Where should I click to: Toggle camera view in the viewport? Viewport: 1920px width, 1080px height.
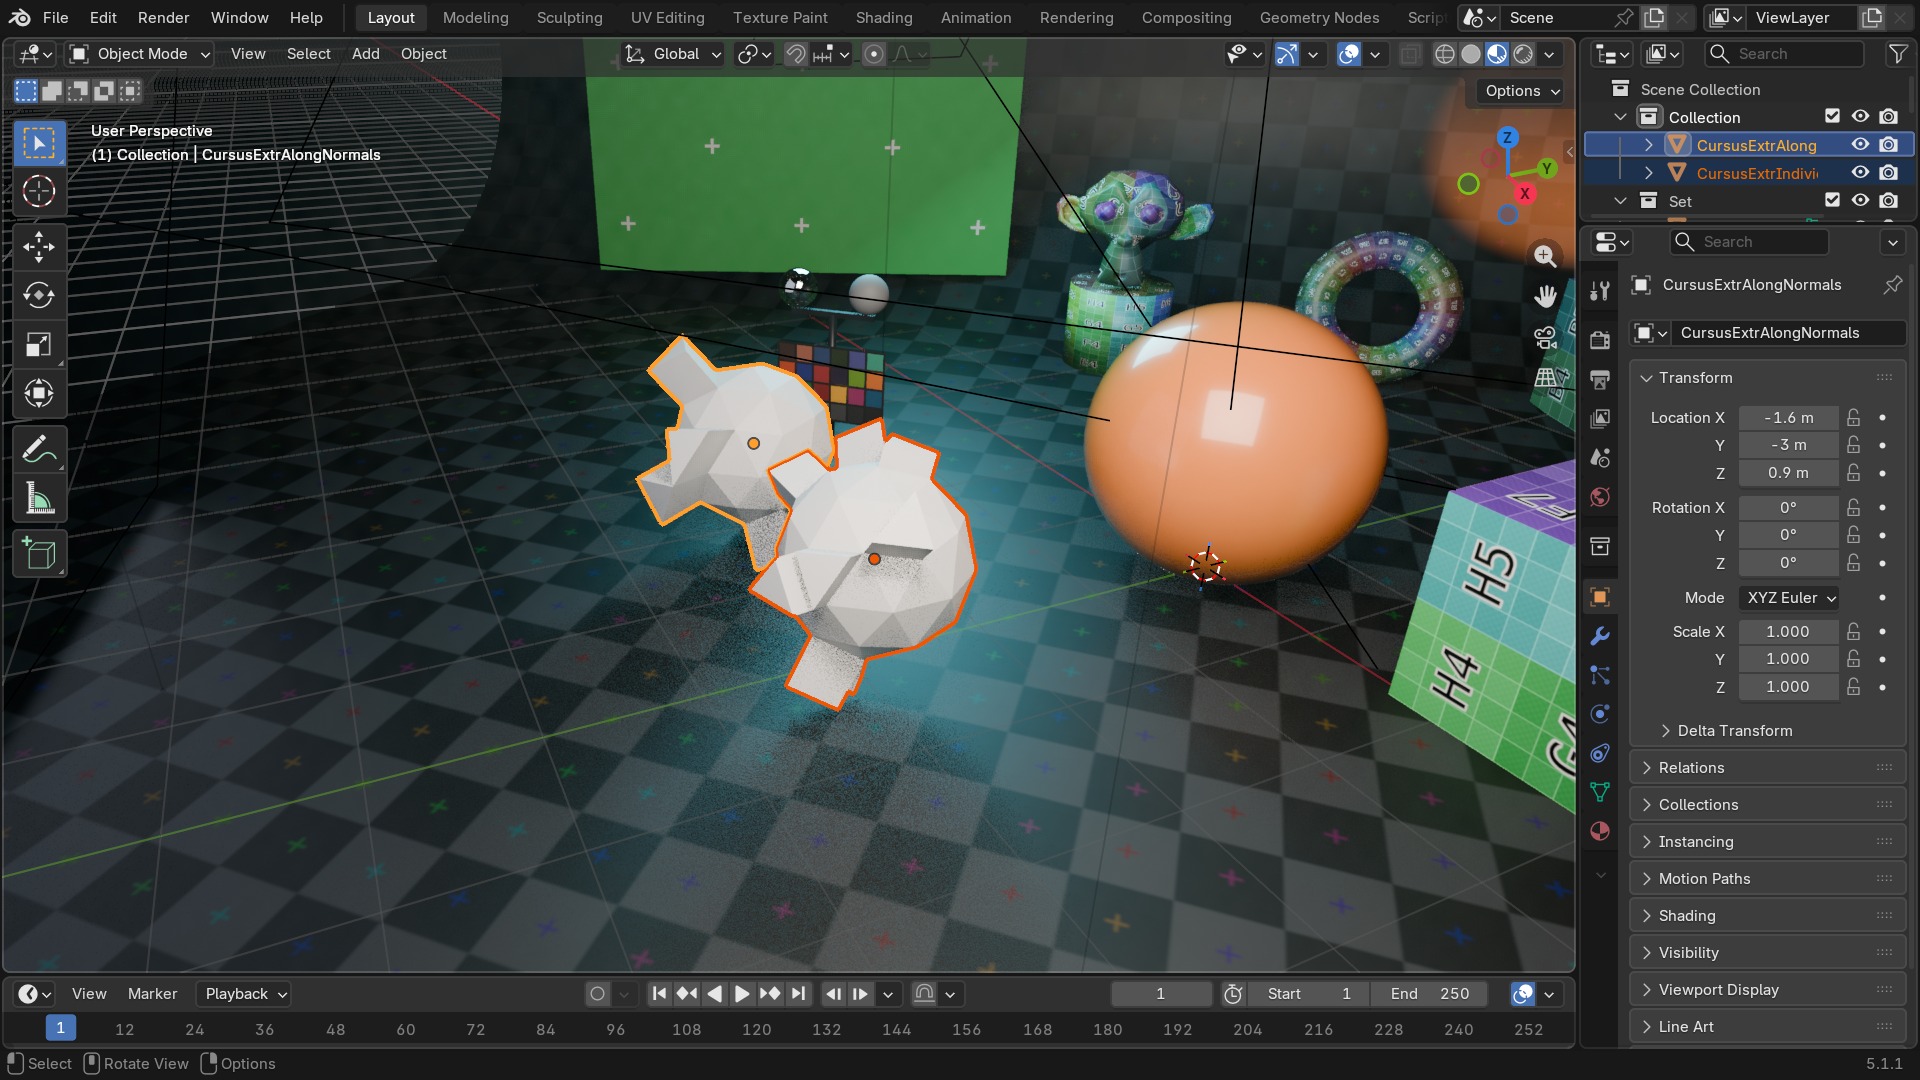pyautogui.click(x=1545, y=338)
